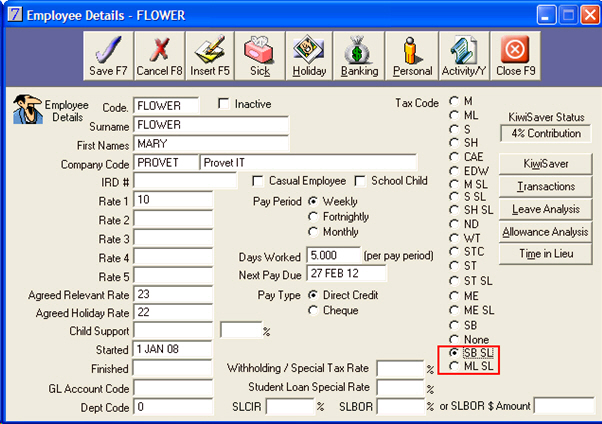Screen dimensions: 602x424
Task: Open the KiwiSaver button
Action: click(546, 164)
